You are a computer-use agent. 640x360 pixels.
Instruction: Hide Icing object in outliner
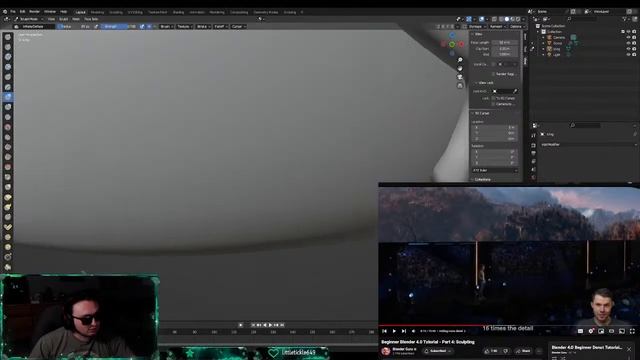(x=629, y=49)
